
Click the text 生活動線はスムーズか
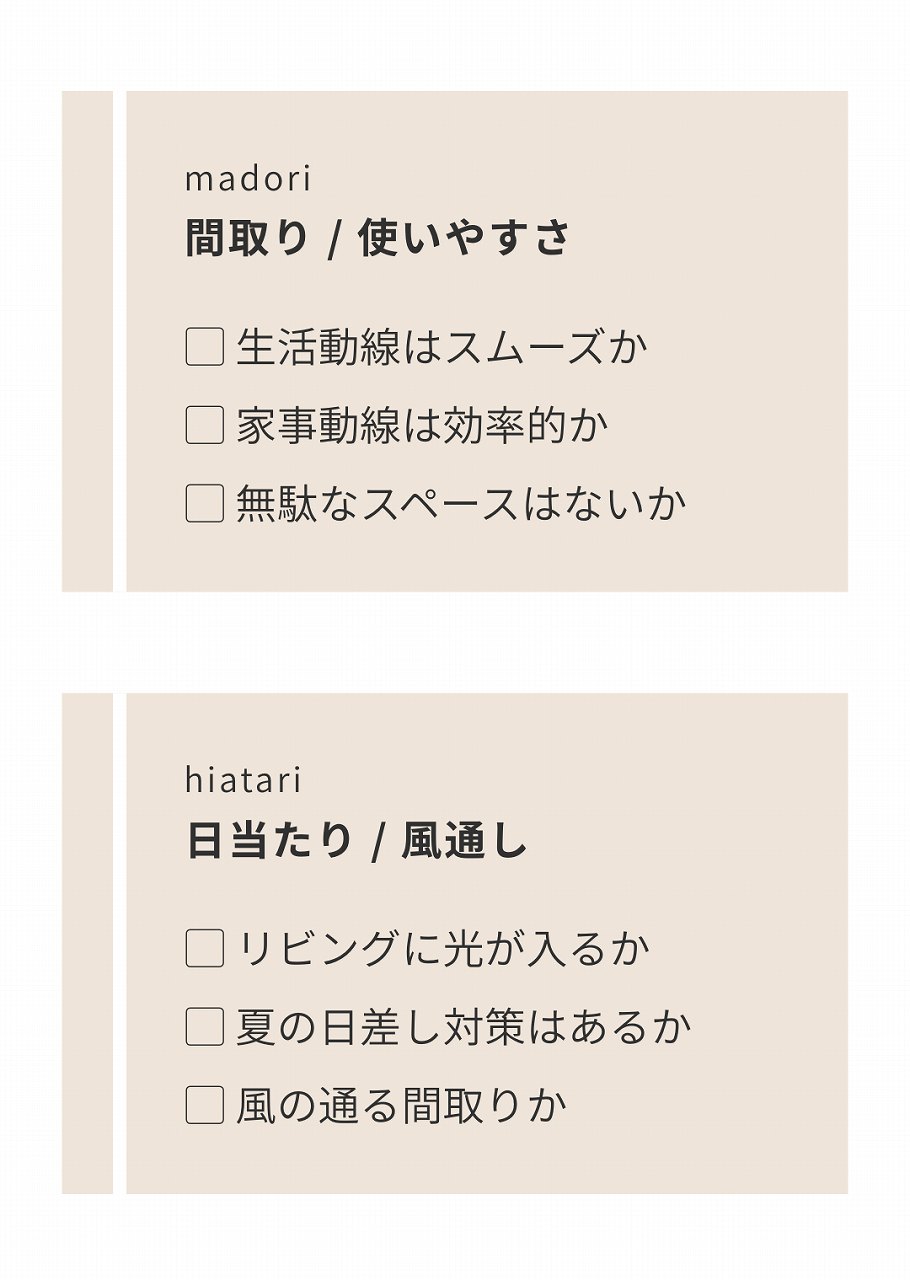click(441, 348)
